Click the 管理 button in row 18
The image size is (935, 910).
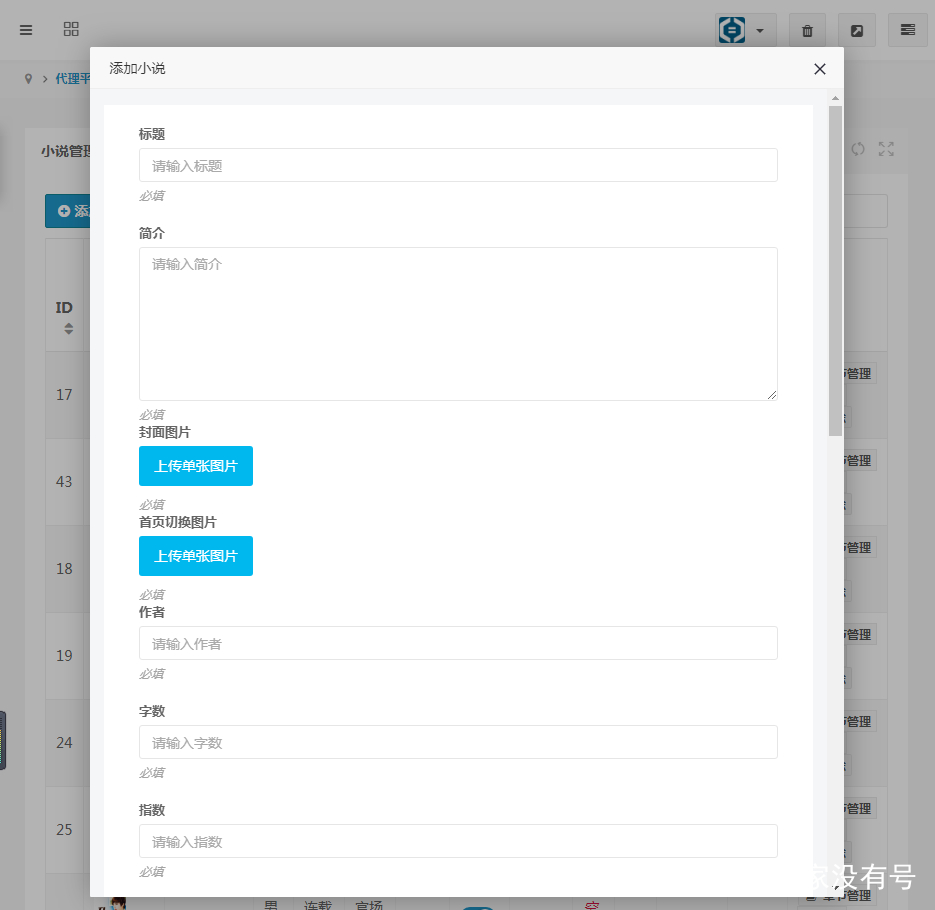859,547
